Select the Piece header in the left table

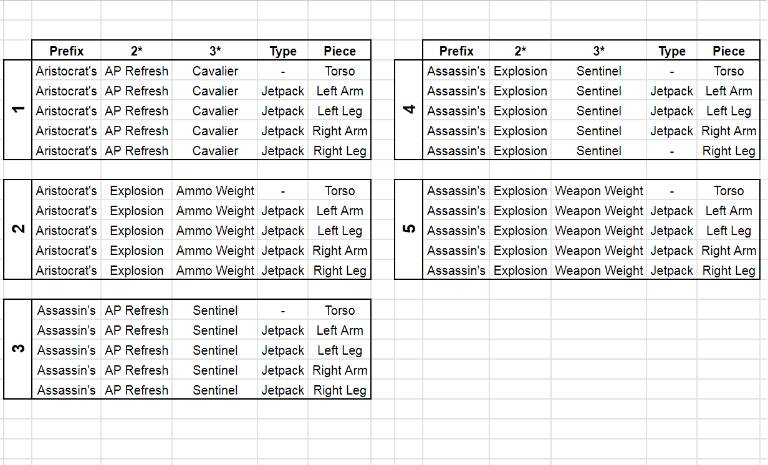pos(339,51)
